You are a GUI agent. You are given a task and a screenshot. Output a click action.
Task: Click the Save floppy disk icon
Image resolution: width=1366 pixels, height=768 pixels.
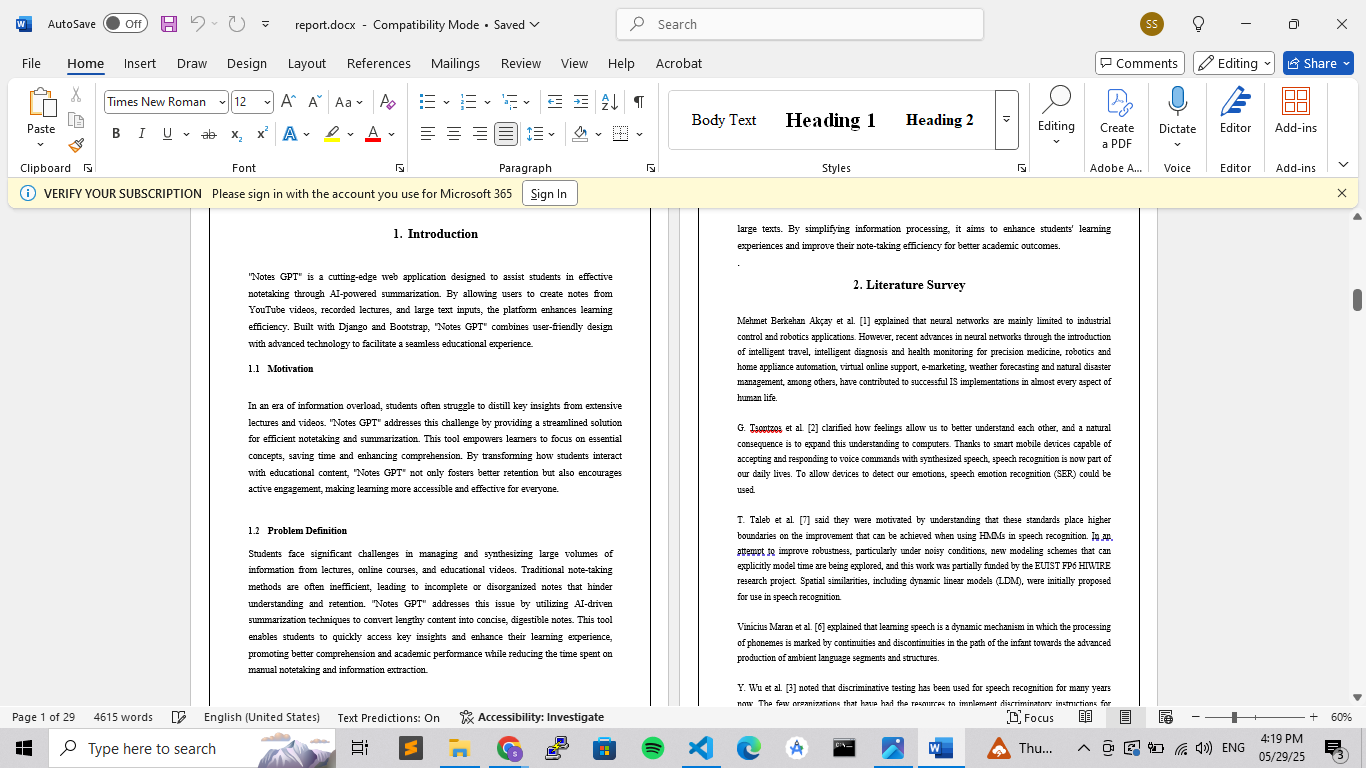(169, 24)
